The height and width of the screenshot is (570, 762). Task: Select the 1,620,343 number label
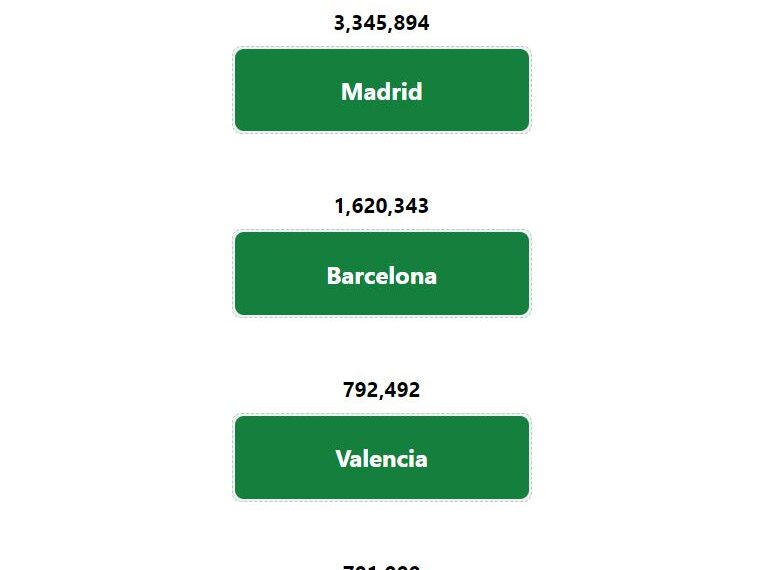click(381, 206)
